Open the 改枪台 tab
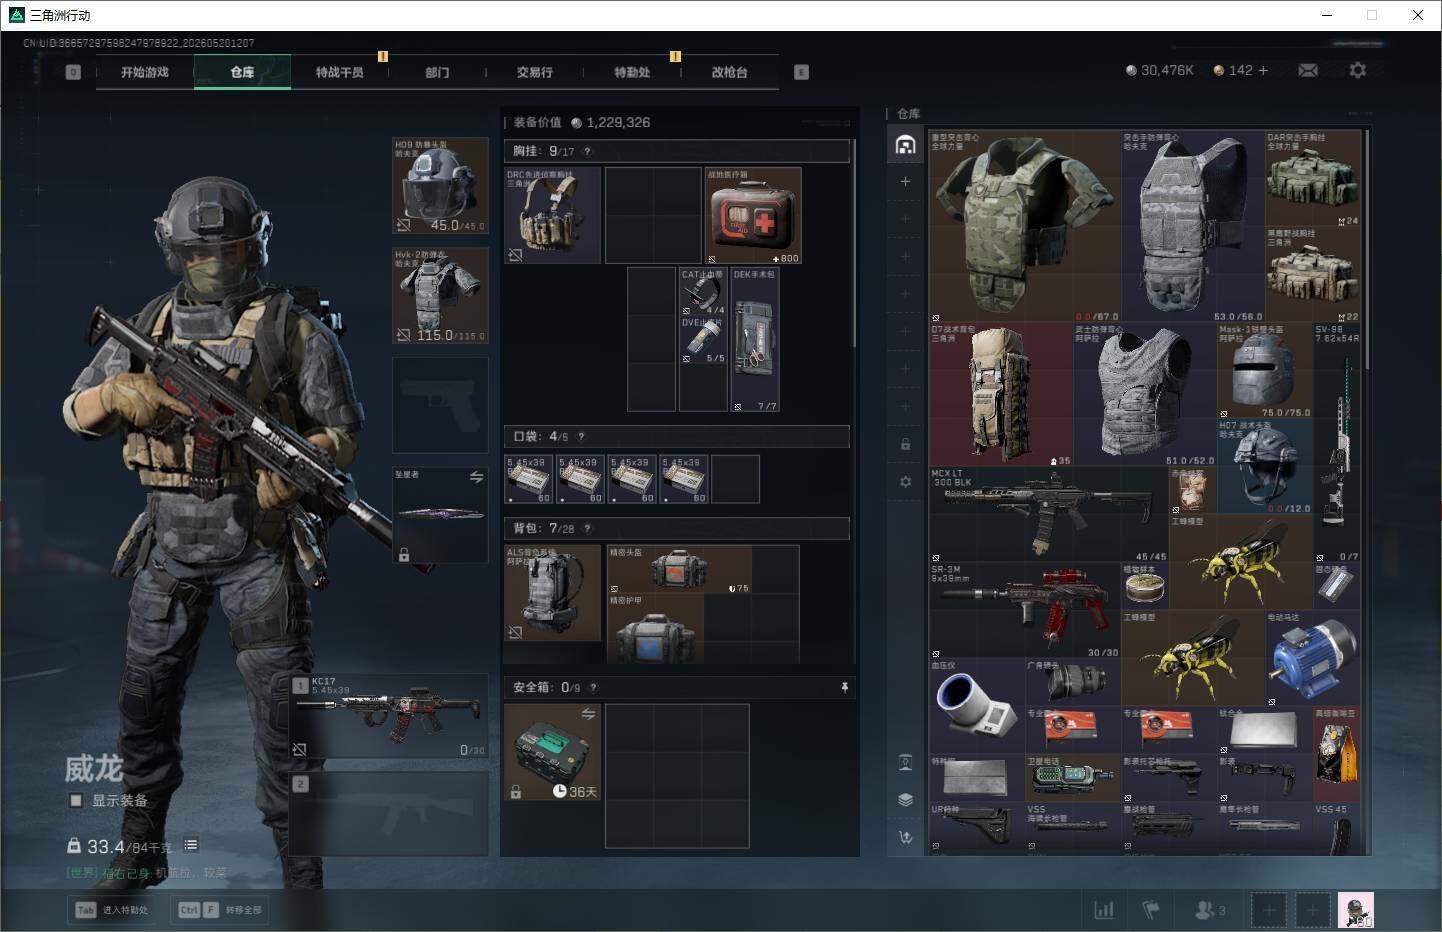This screenshot has width=1442, height=932. click(x=729, y=72)
